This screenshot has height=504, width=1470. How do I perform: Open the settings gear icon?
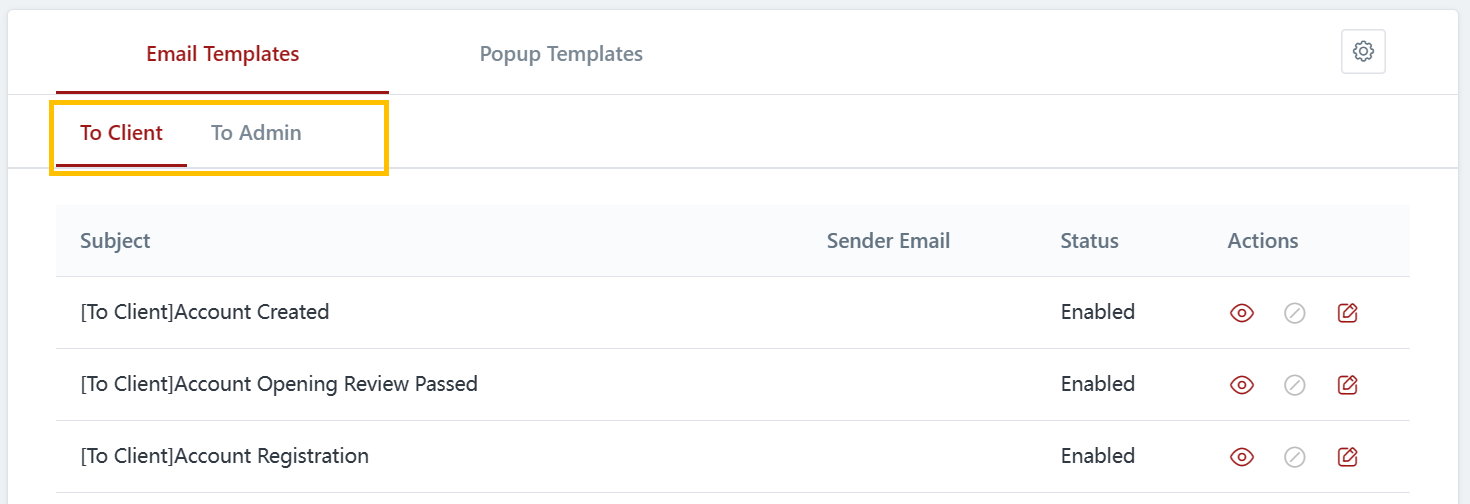click(1363, 52)
